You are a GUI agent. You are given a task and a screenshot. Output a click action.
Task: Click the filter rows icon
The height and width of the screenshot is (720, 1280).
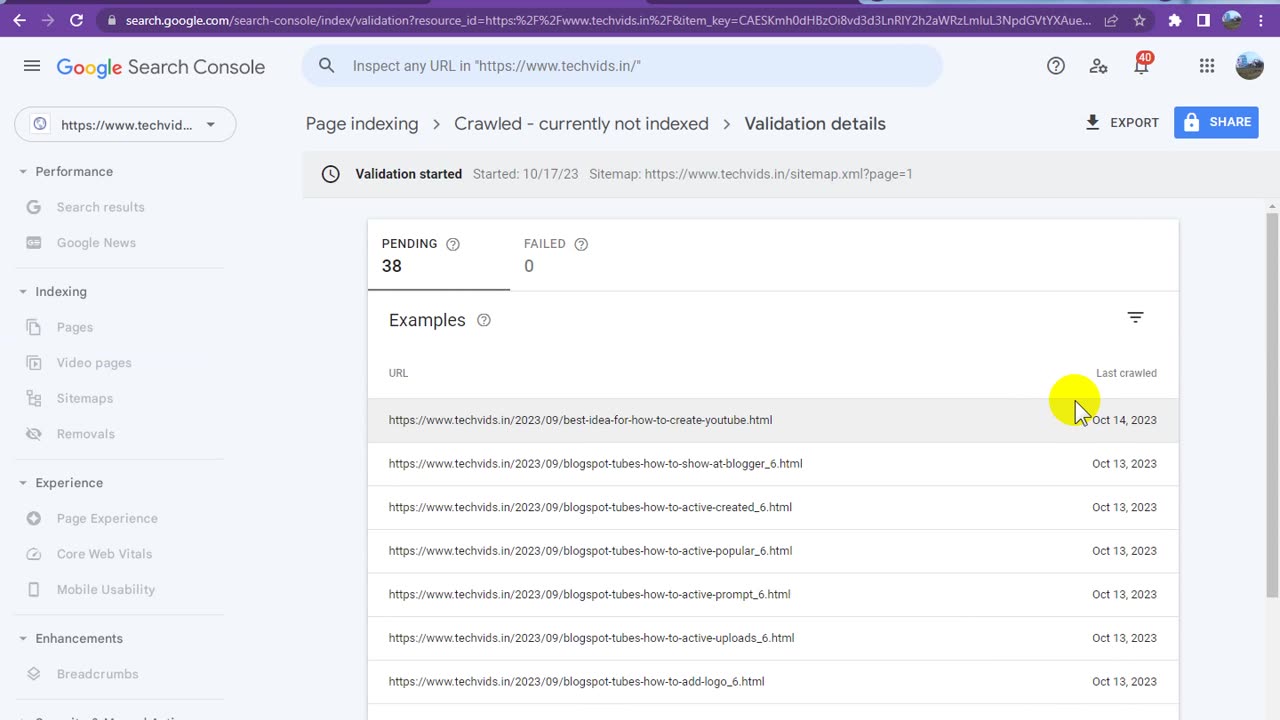1135,318
